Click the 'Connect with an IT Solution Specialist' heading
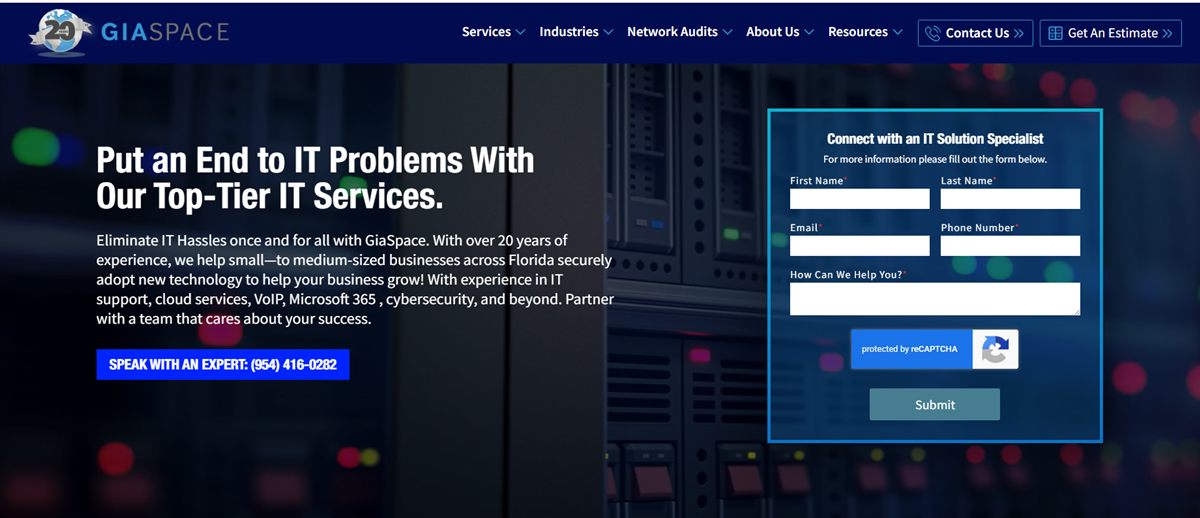 935,139
